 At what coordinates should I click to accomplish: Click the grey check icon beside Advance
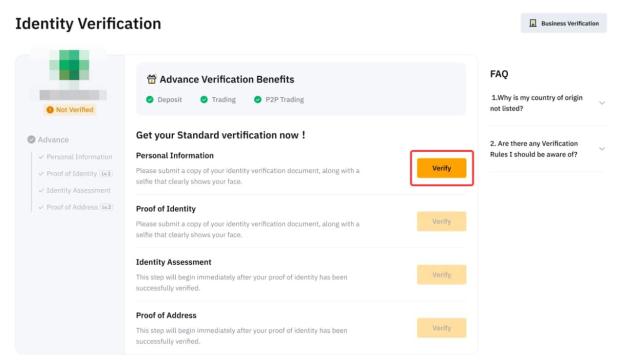point(31,140)
